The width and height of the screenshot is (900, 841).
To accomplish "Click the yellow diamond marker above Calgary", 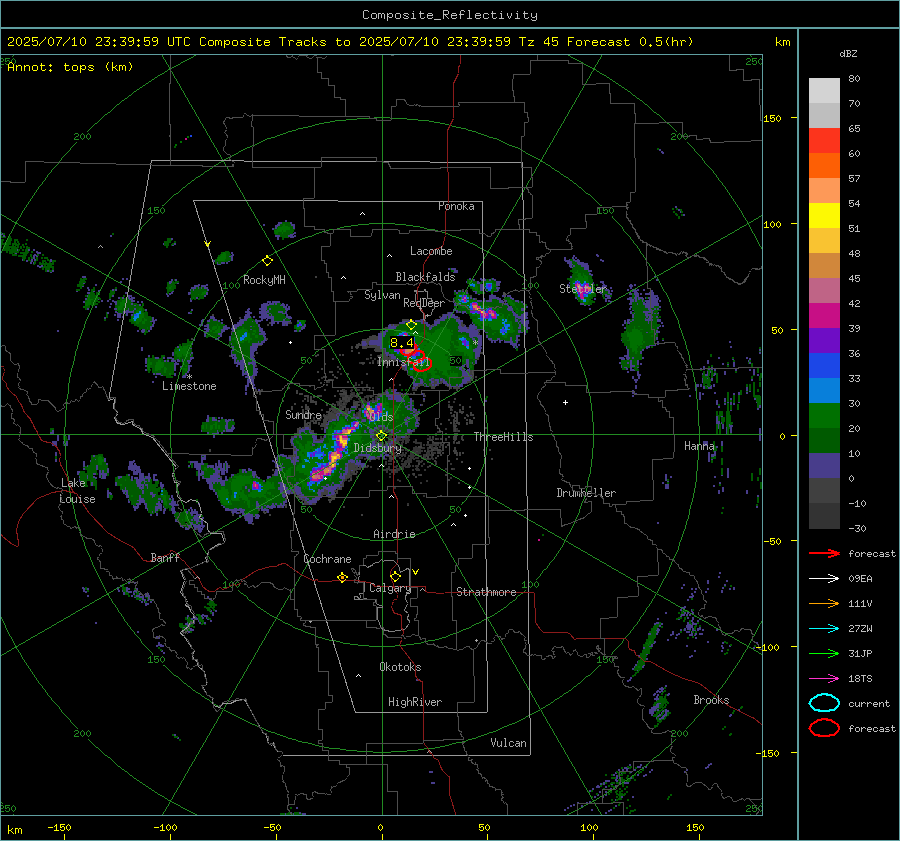I will [395, 576].
